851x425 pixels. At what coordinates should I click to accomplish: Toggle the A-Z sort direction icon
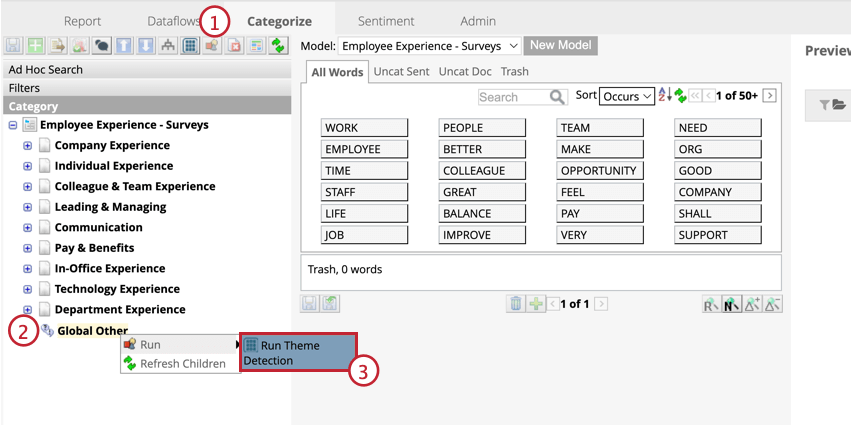(665, 96)
